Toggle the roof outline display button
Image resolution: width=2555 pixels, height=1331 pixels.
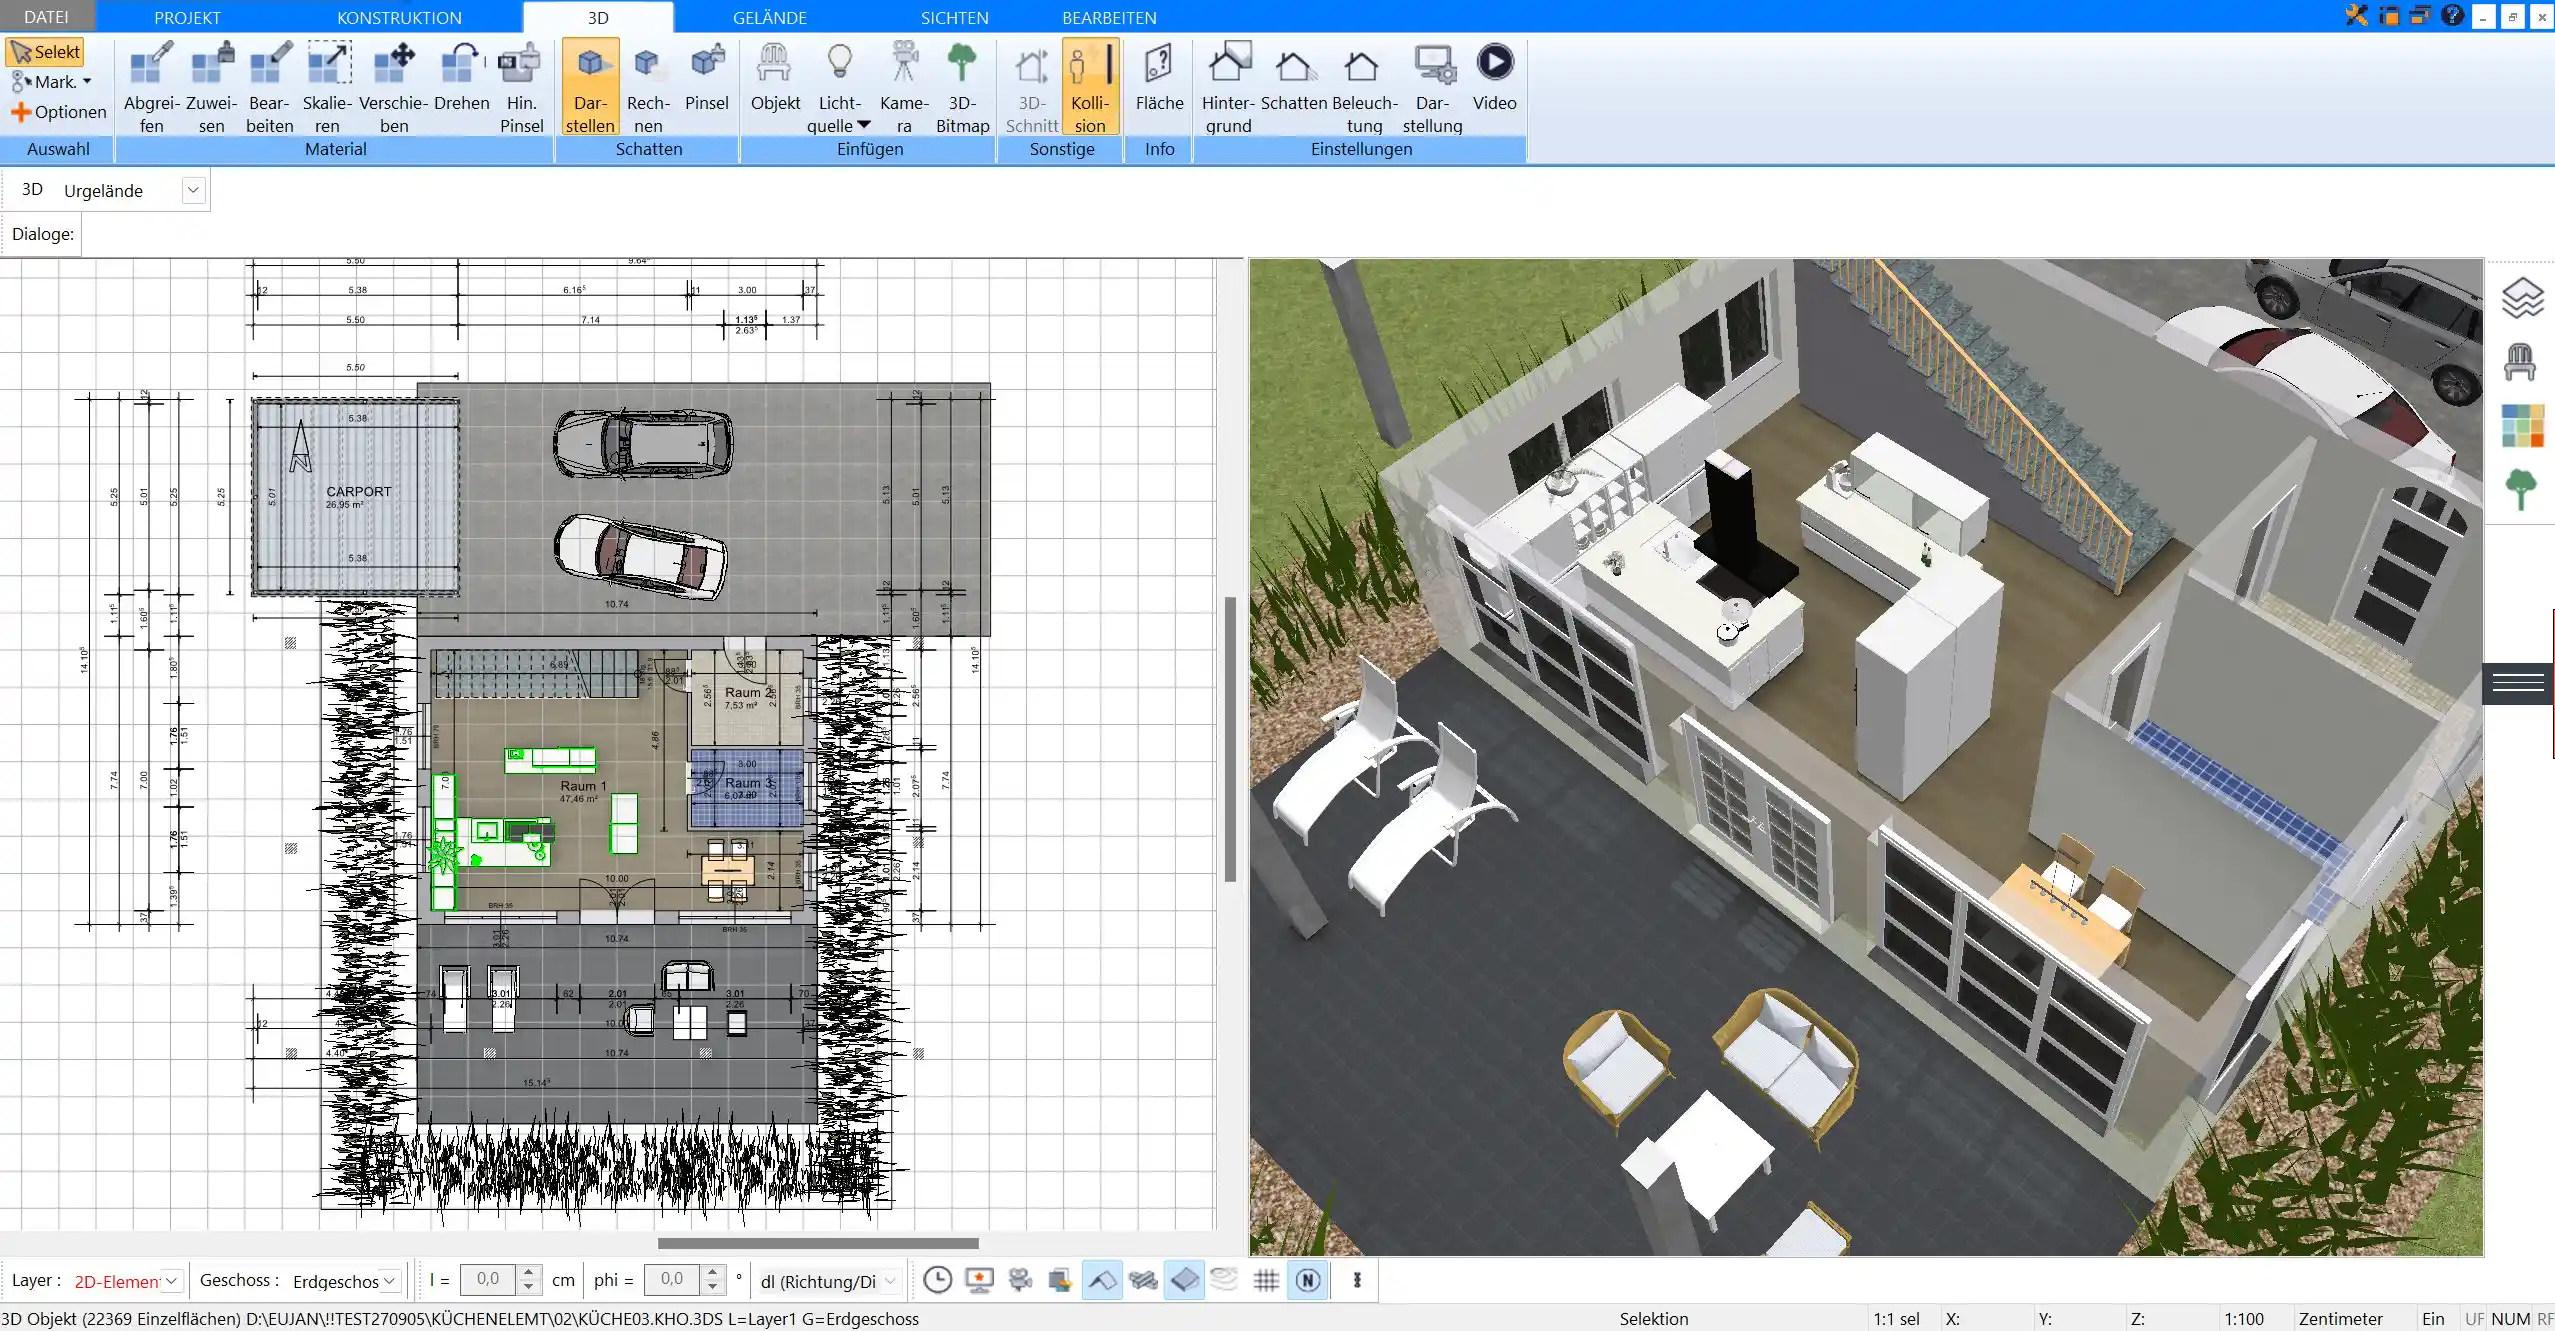pyautogui.click(x=1102, y=1280)
